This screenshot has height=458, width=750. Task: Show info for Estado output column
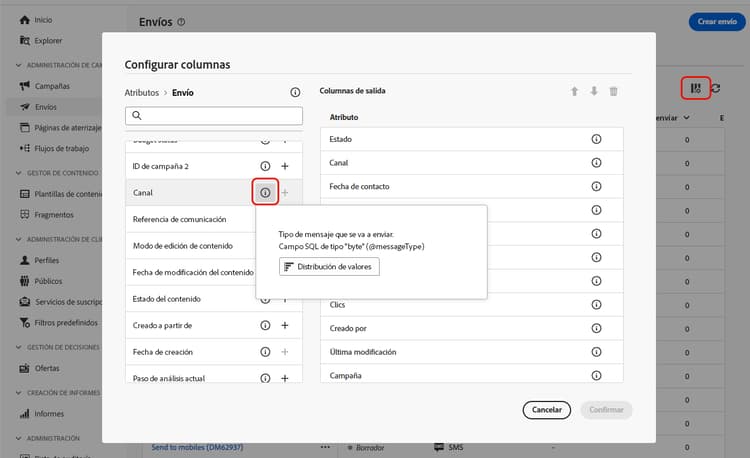[x=596, y=139]
